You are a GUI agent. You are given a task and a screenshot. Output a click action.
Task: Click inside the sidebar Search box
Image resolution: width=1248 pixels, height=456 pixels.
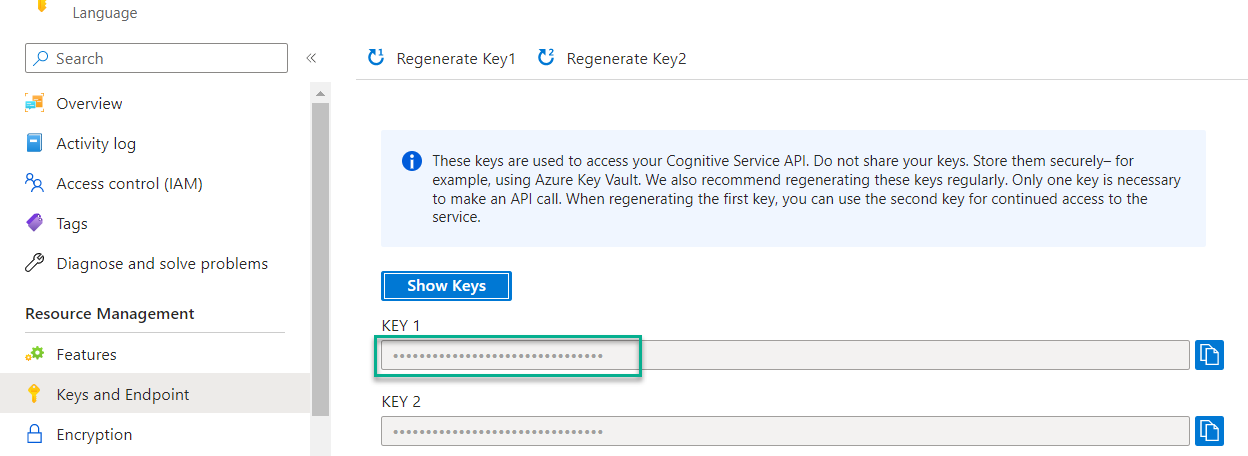click(156, 58)
